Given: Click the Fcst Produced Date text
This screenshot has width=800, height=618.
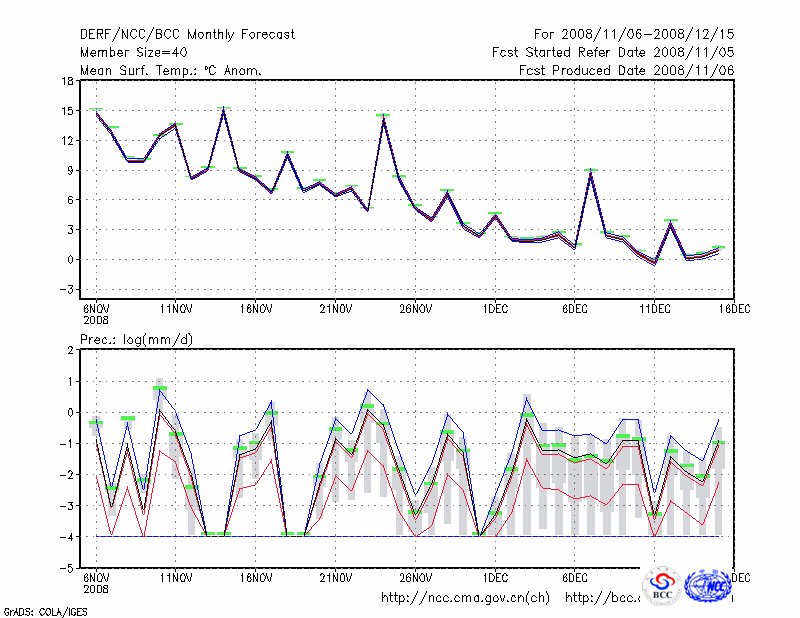Looking at the screenshot, I should pos(626,70).
